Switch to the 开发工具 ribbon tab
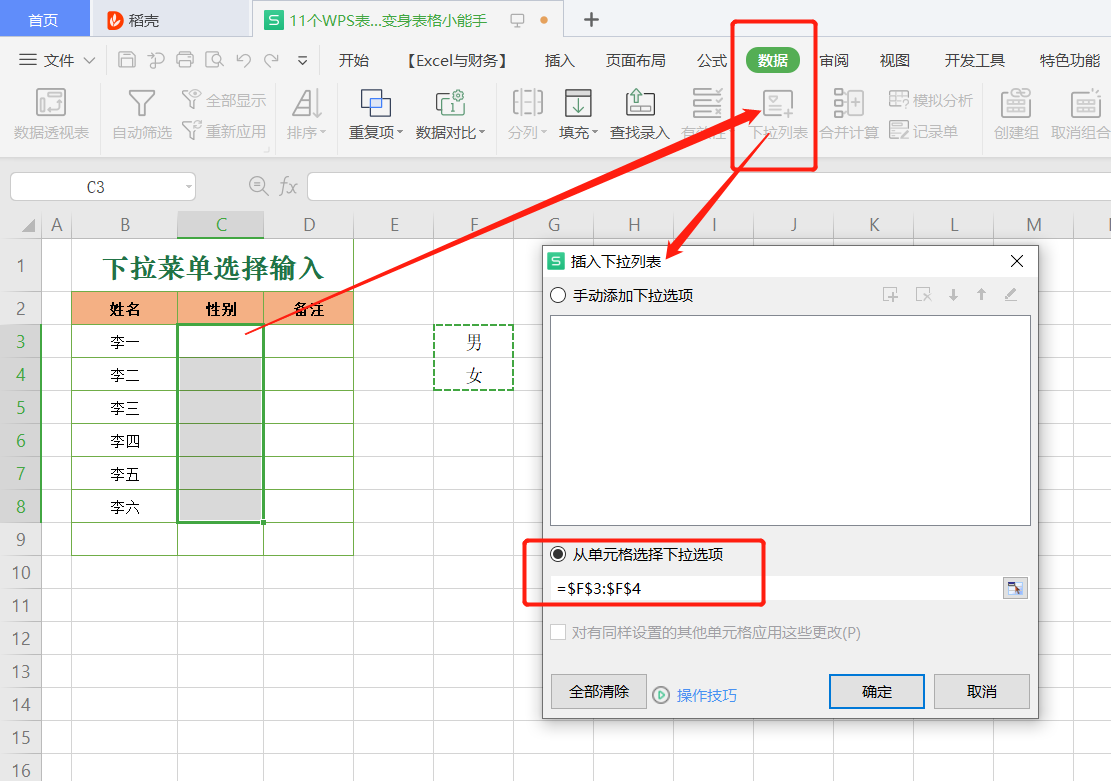The width and height of the screenshot is (1111, 781). point(974,61)
